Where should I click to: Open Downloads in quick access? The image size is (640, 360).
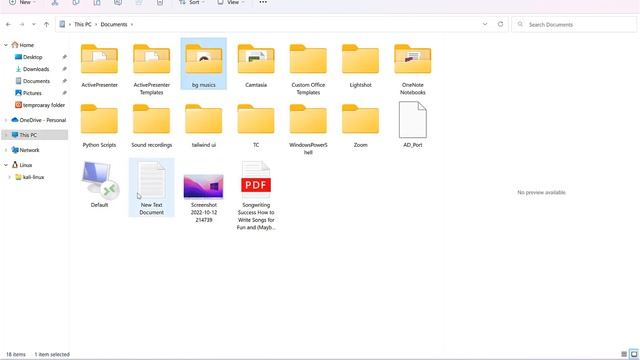[x=36, y=69]
